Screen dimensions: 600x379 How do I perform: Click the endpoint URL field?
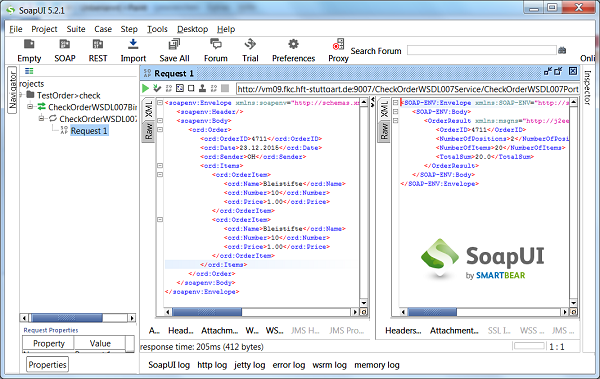[407, 89]
